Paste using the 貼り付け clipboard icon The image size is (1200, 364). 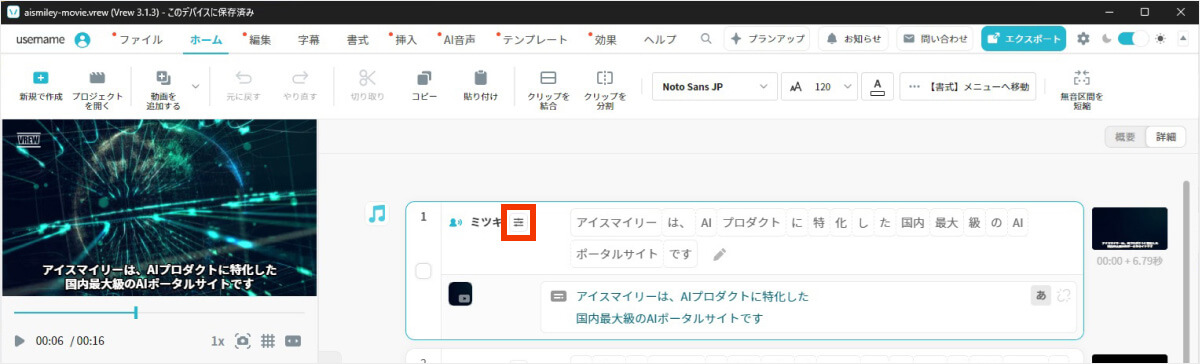[480, 78]
